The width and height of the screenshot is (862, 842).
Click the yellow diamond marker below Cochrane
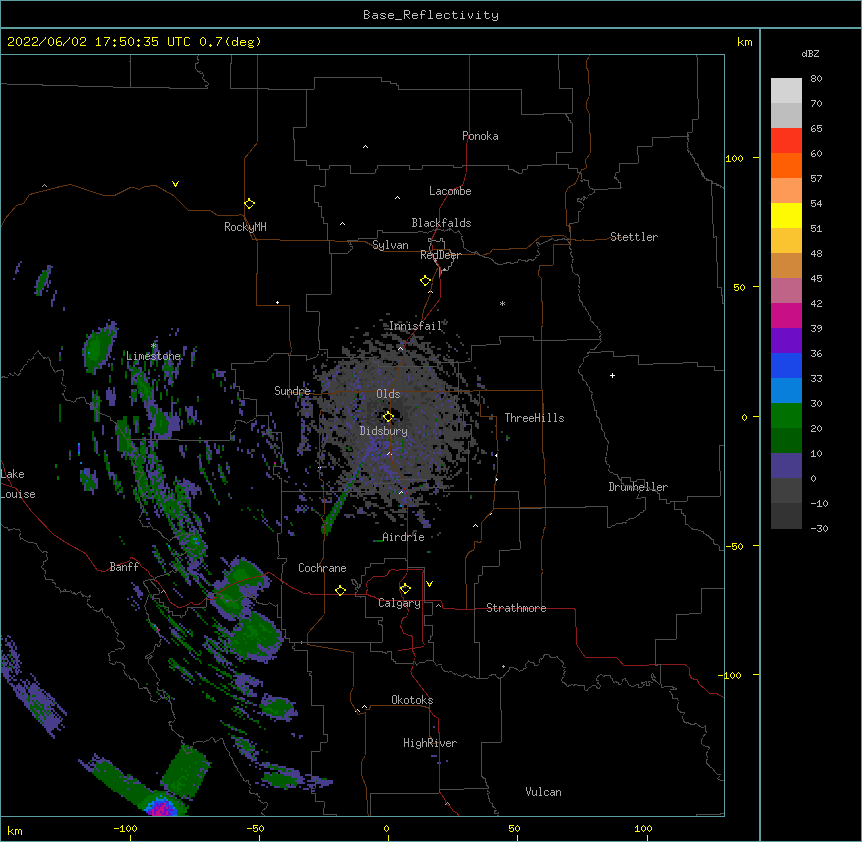340,590
